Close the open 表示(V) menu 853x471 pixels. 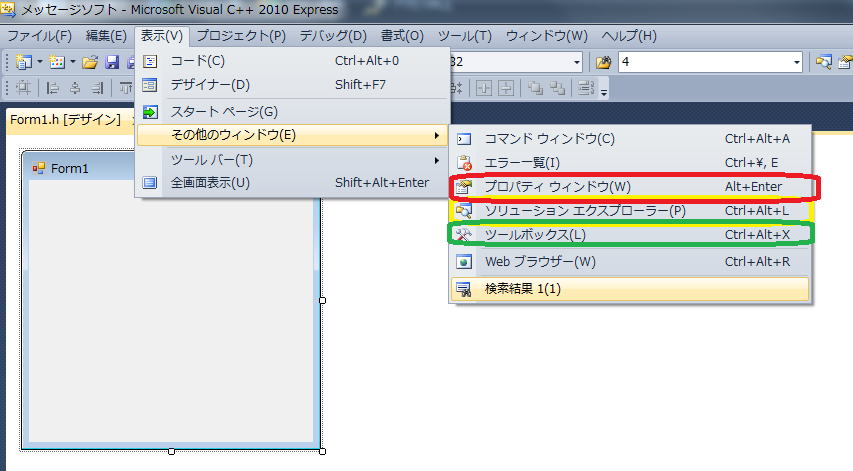point(162,36)
